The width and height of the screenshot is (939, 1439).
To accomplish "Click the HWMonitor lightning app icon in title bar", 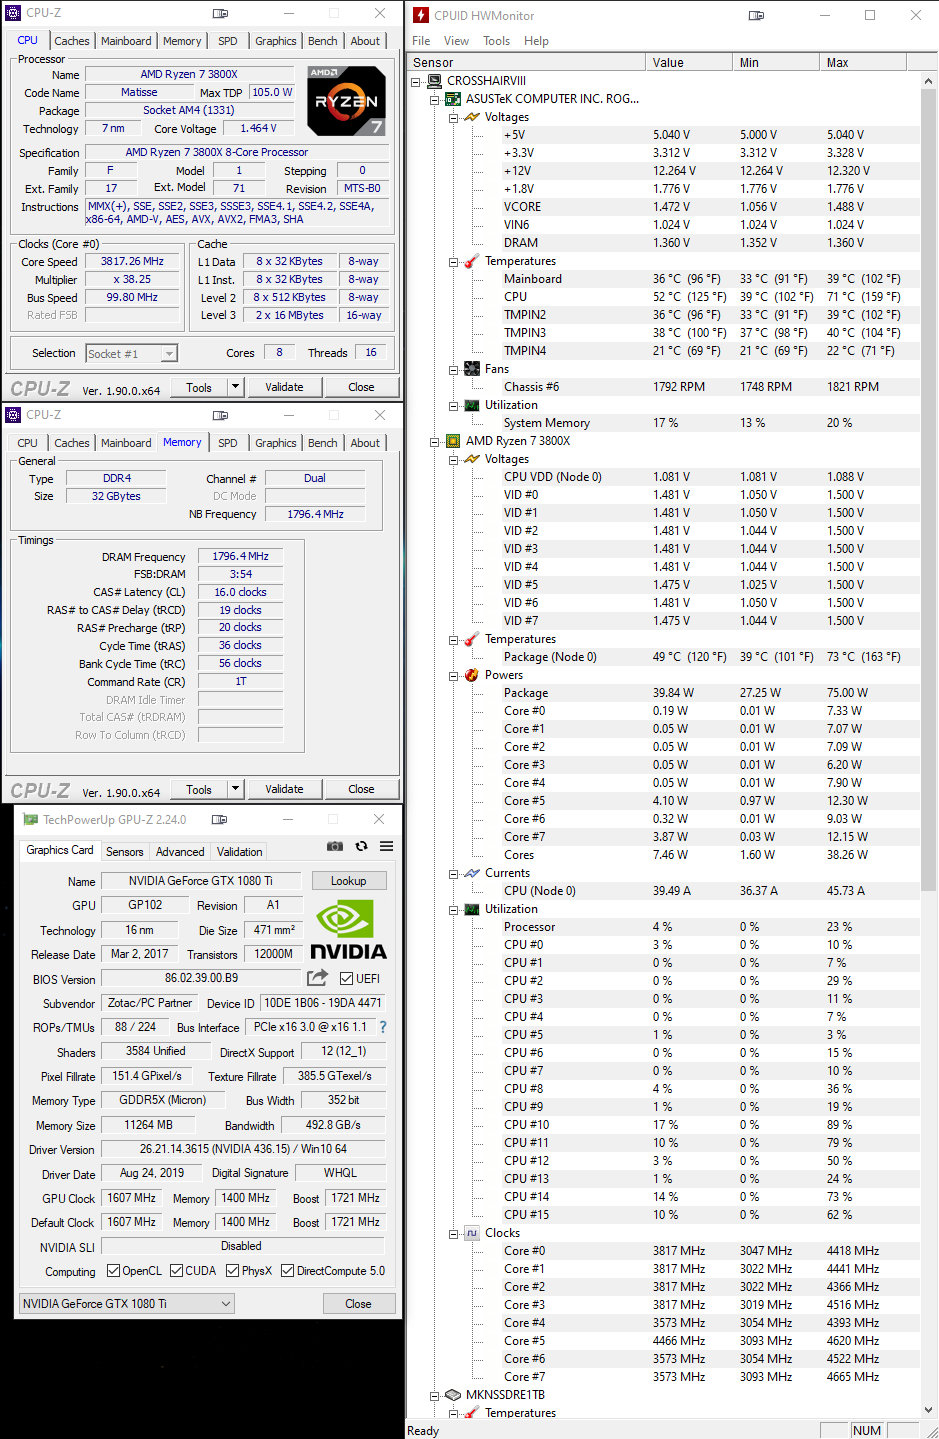I will tap(421, 15).
